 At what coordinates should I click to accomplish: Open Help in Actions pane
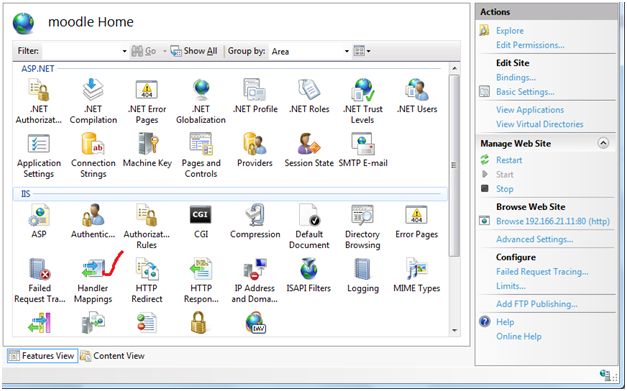[505, 322]
